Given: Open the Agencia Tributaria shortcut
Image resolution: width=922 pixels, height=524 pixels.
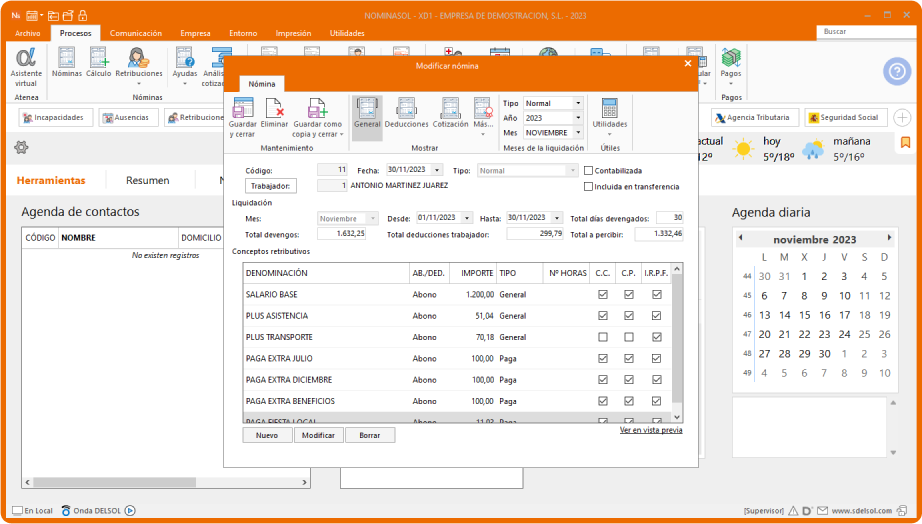Looking at the screenshot, I should 754,118.
